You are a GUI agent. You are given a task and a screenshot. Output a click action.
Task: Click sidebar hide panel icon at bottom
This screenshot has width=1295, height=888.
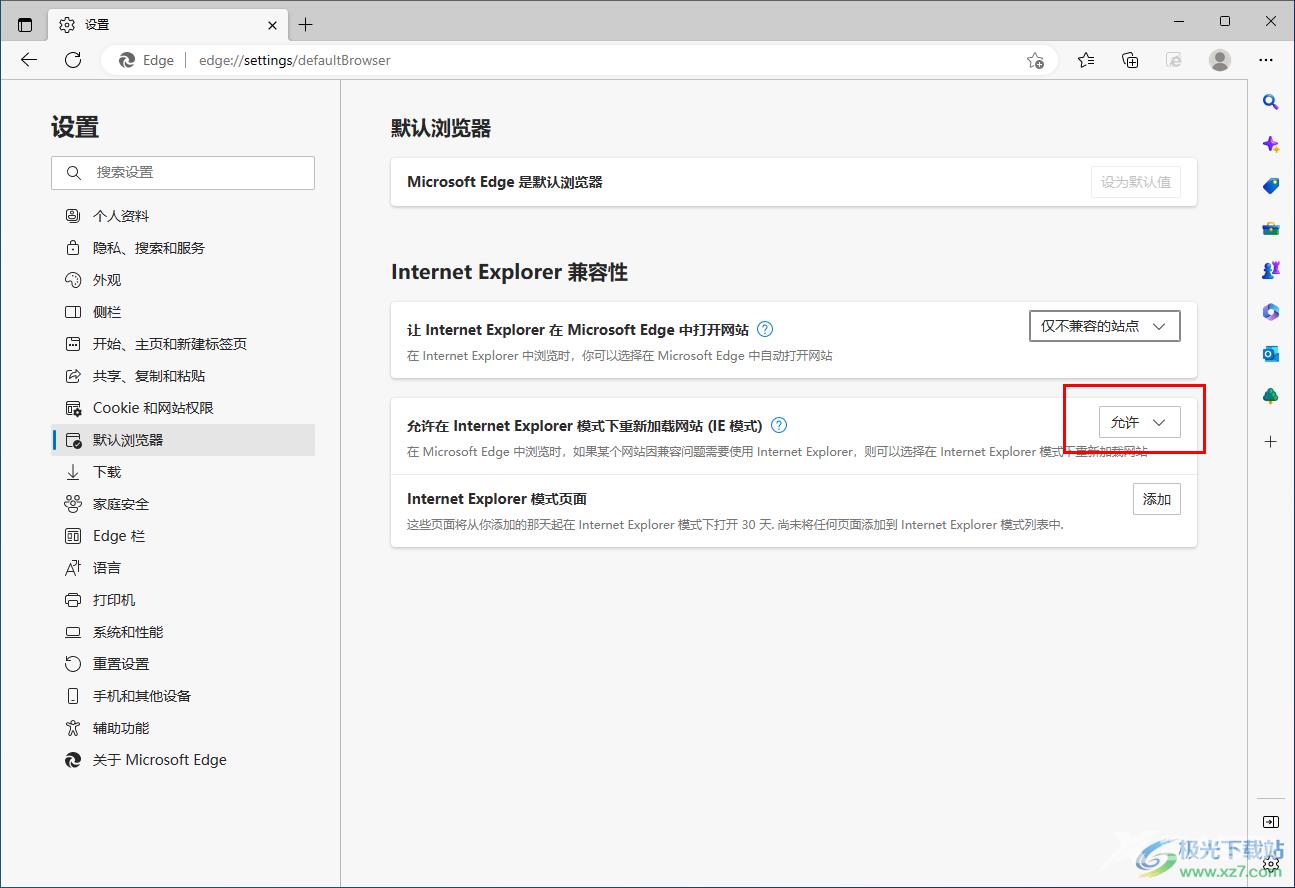tap(1270, 822)
